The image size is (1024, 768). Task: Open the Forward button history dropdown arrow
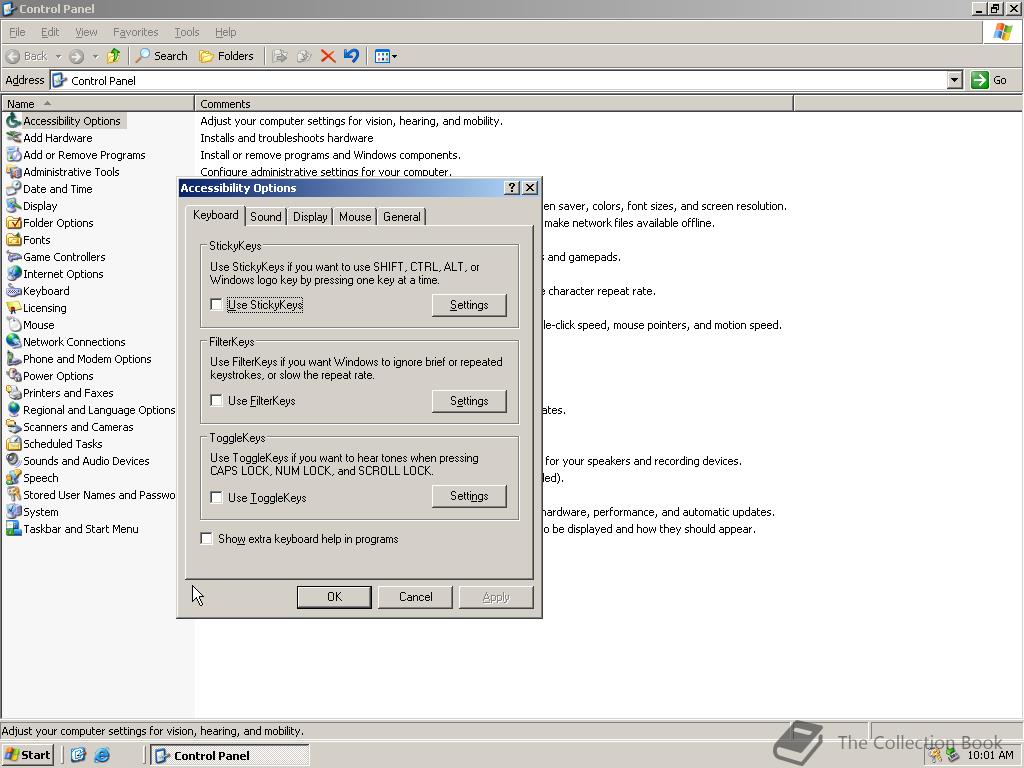[x=95, y=56]
